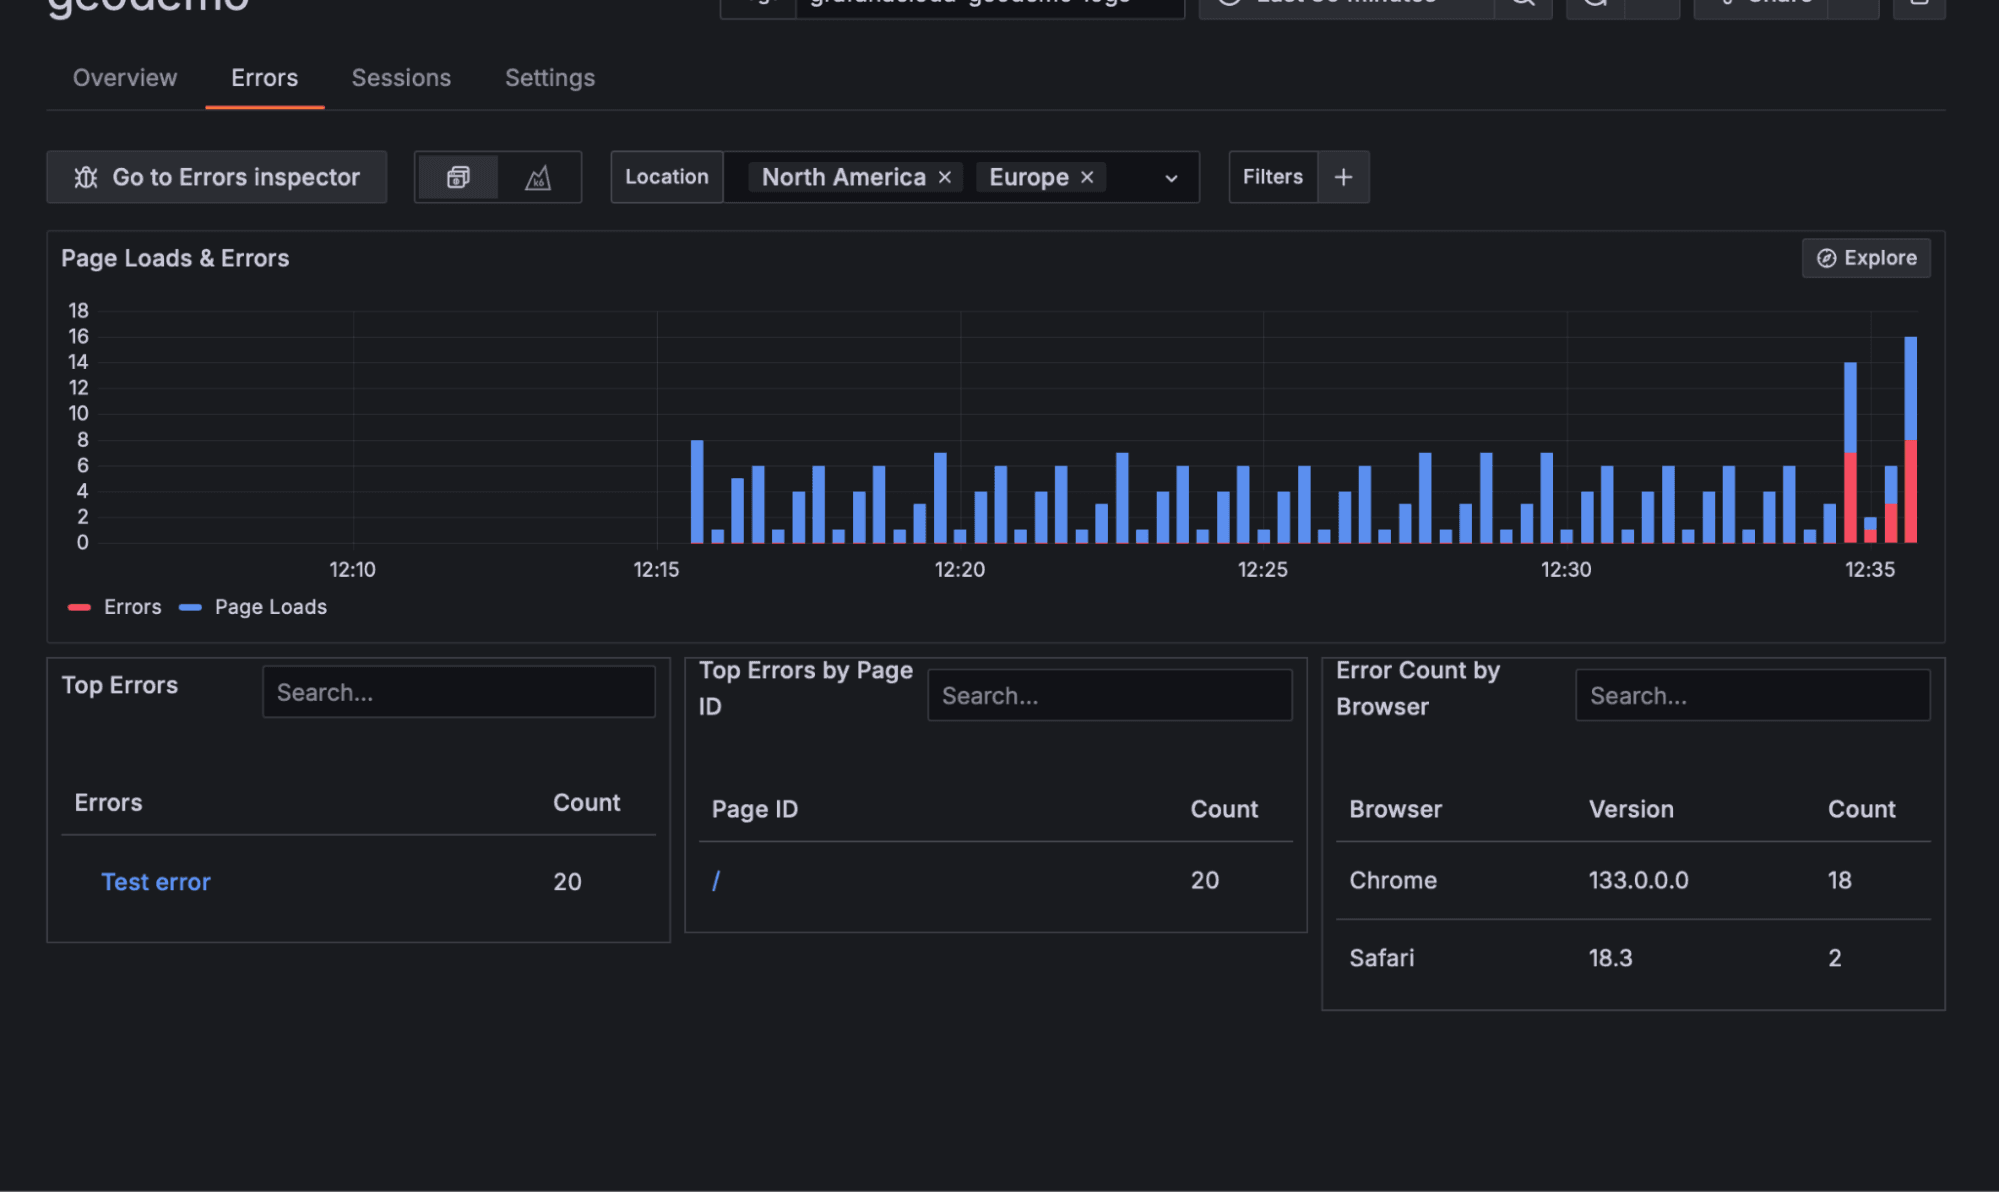Open the Last 30 minutes time picker
The width and height of the screenshot is (1999, 1192).
point(1340,5)
